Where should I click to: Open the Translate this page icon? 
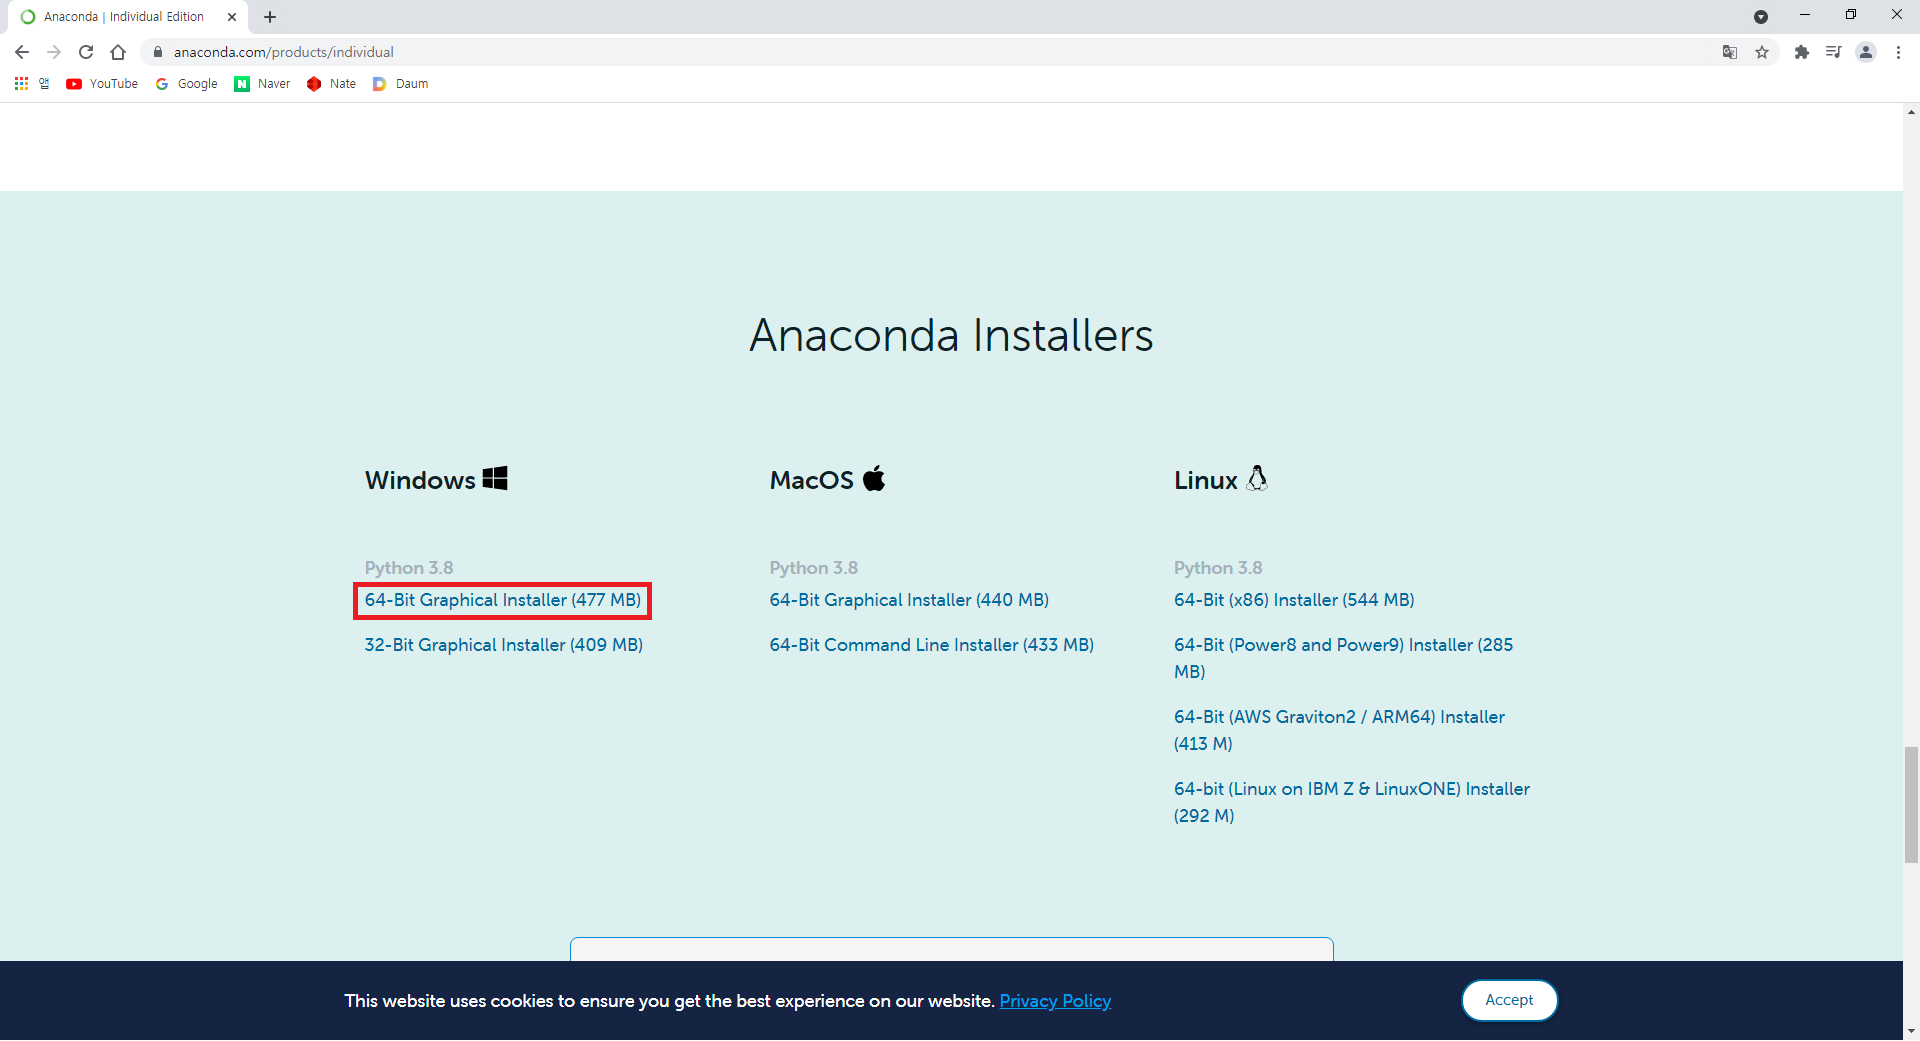pos(1730,52)
